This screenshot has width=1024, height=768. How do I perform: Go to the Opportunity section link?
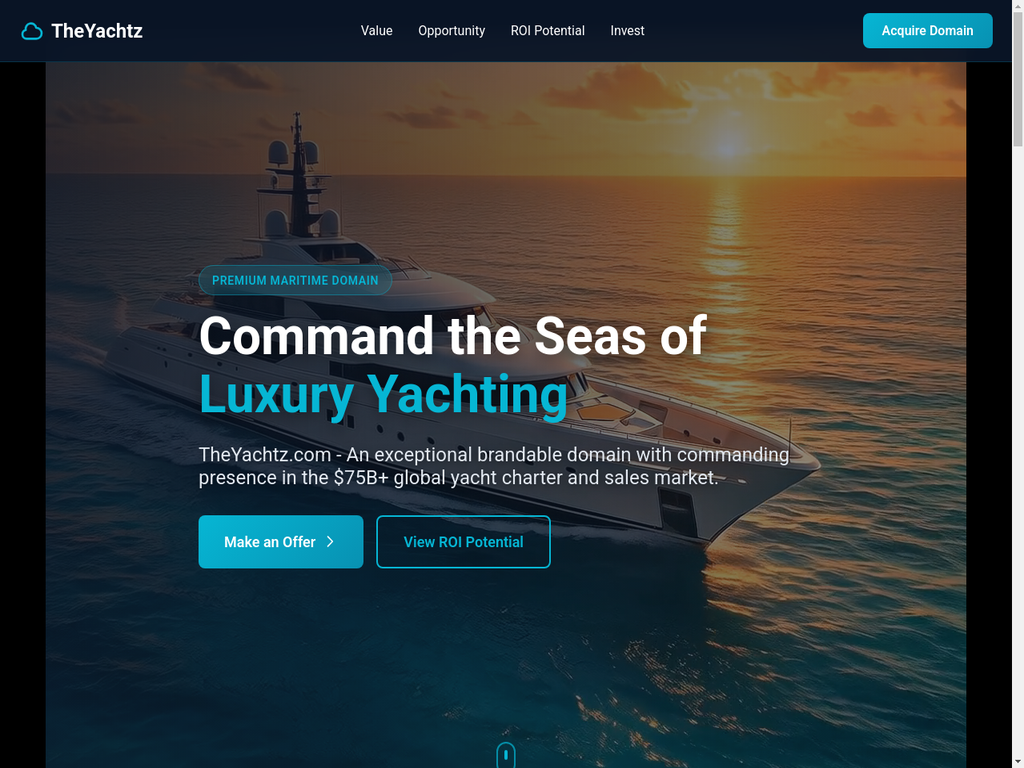point(451,31)
